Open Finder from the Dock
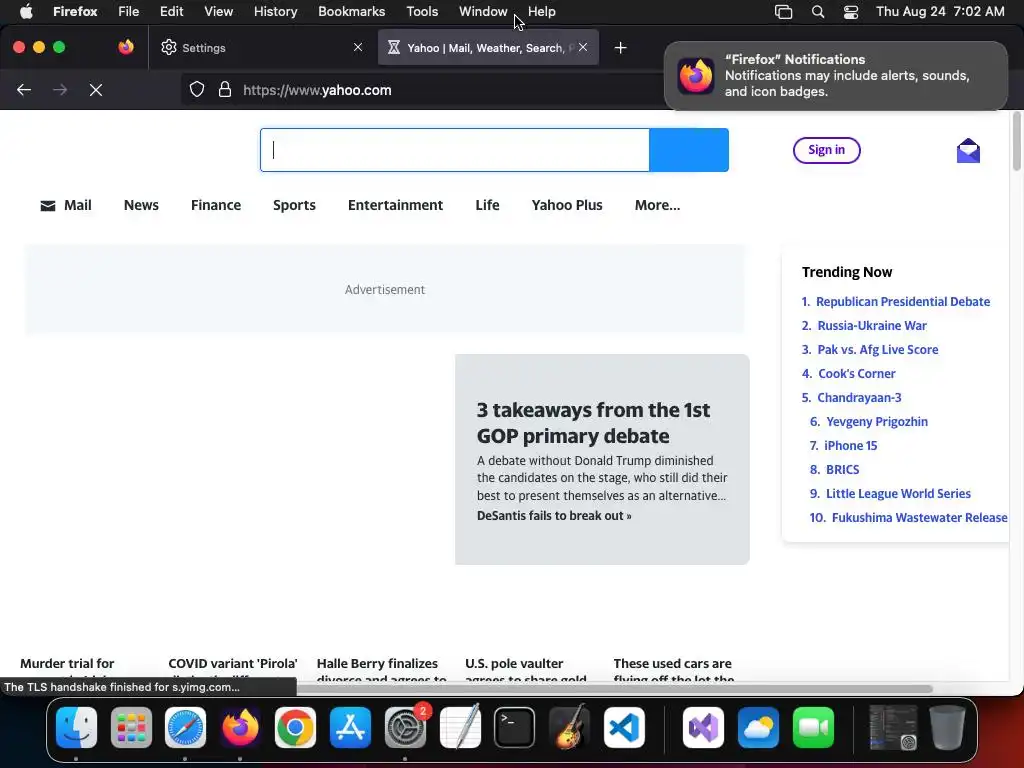This screenshot has width=1024, height=768. pyautogui.click(x=76, y=728)
